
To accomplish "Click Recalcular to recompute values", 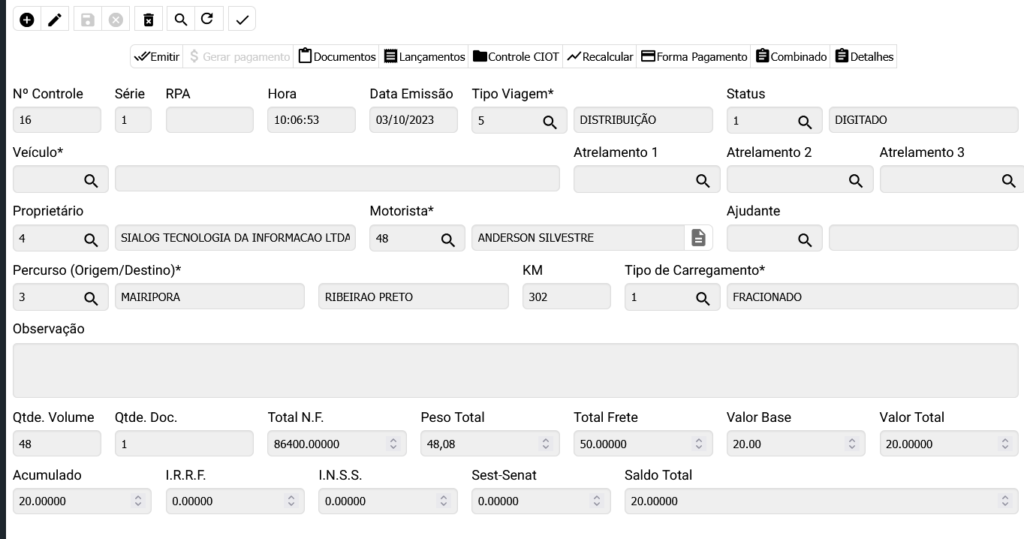I will [x=600, y=57].
